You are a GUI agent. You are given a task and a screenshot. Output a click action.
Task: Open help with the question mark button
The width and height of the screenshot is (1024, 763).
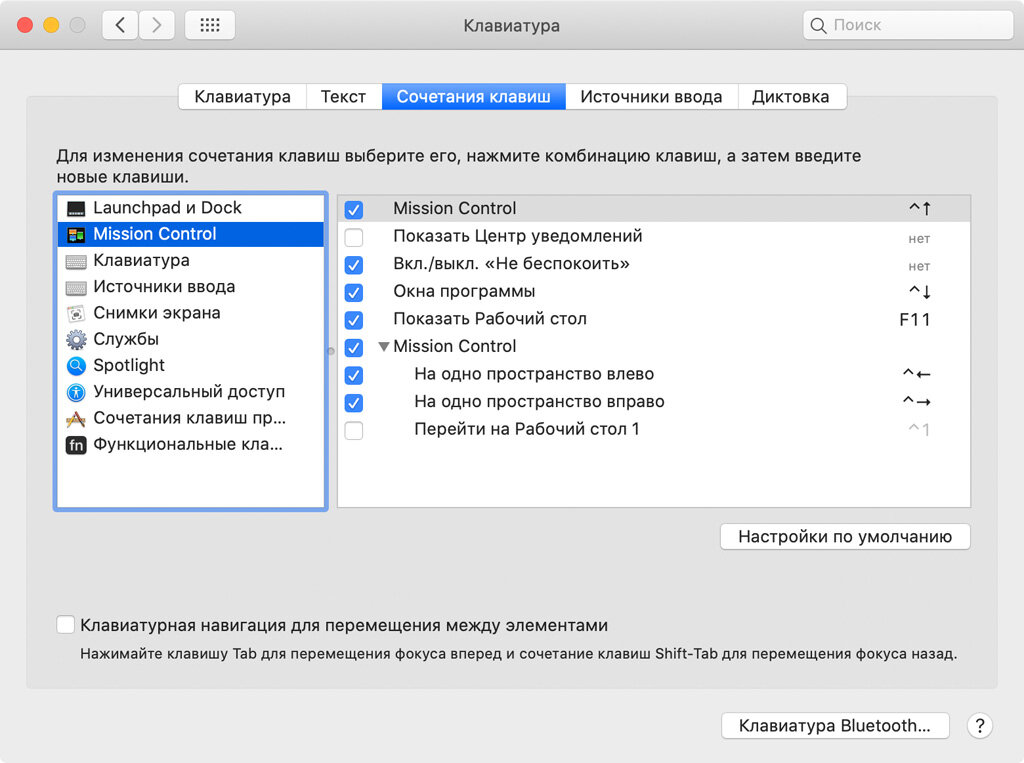click(x=980, y=726)
